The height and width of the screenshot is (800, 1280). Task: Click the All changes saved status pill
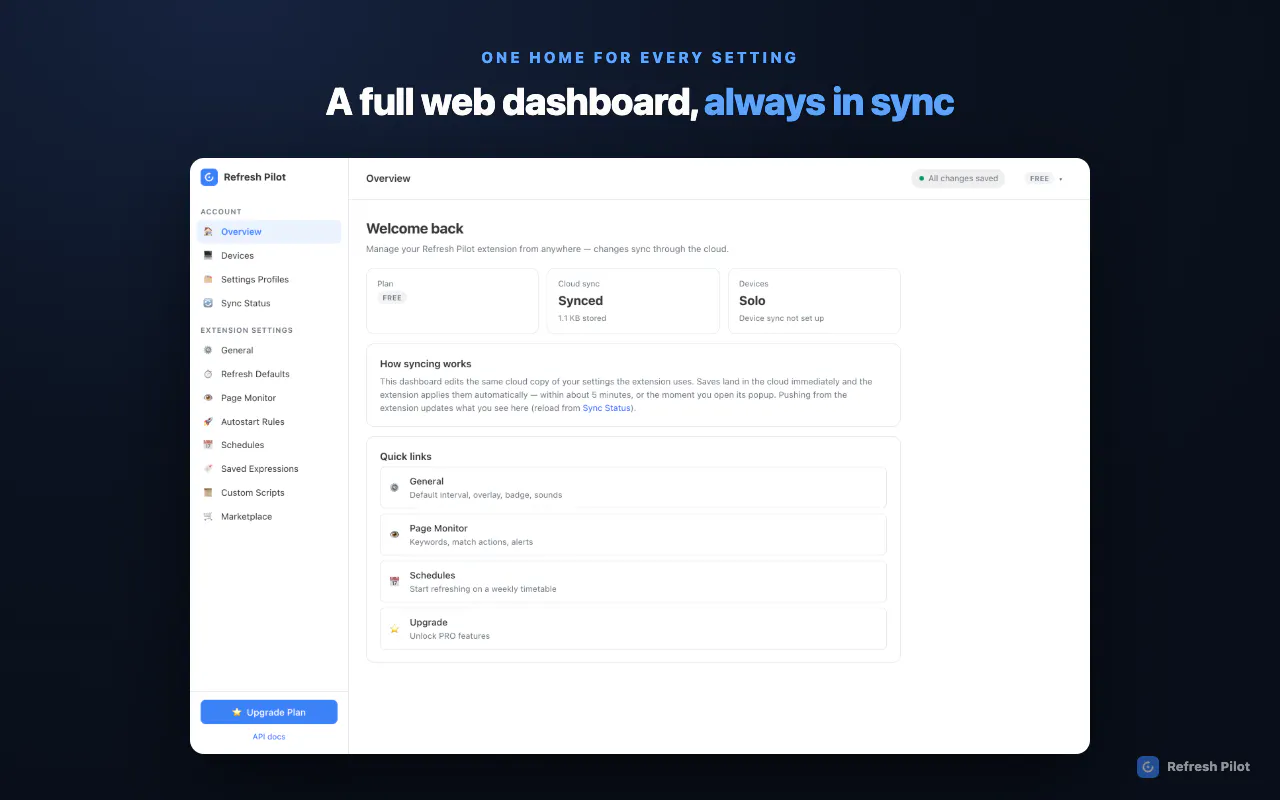click(x=958, y=179)
